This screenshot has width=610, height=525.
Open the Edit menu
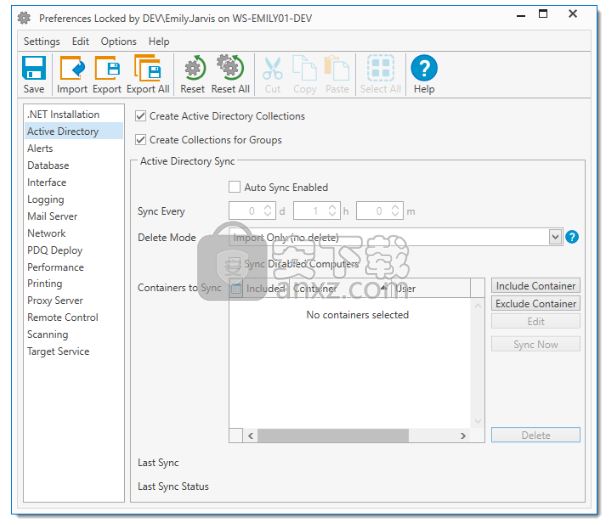[x=81, y=41]
